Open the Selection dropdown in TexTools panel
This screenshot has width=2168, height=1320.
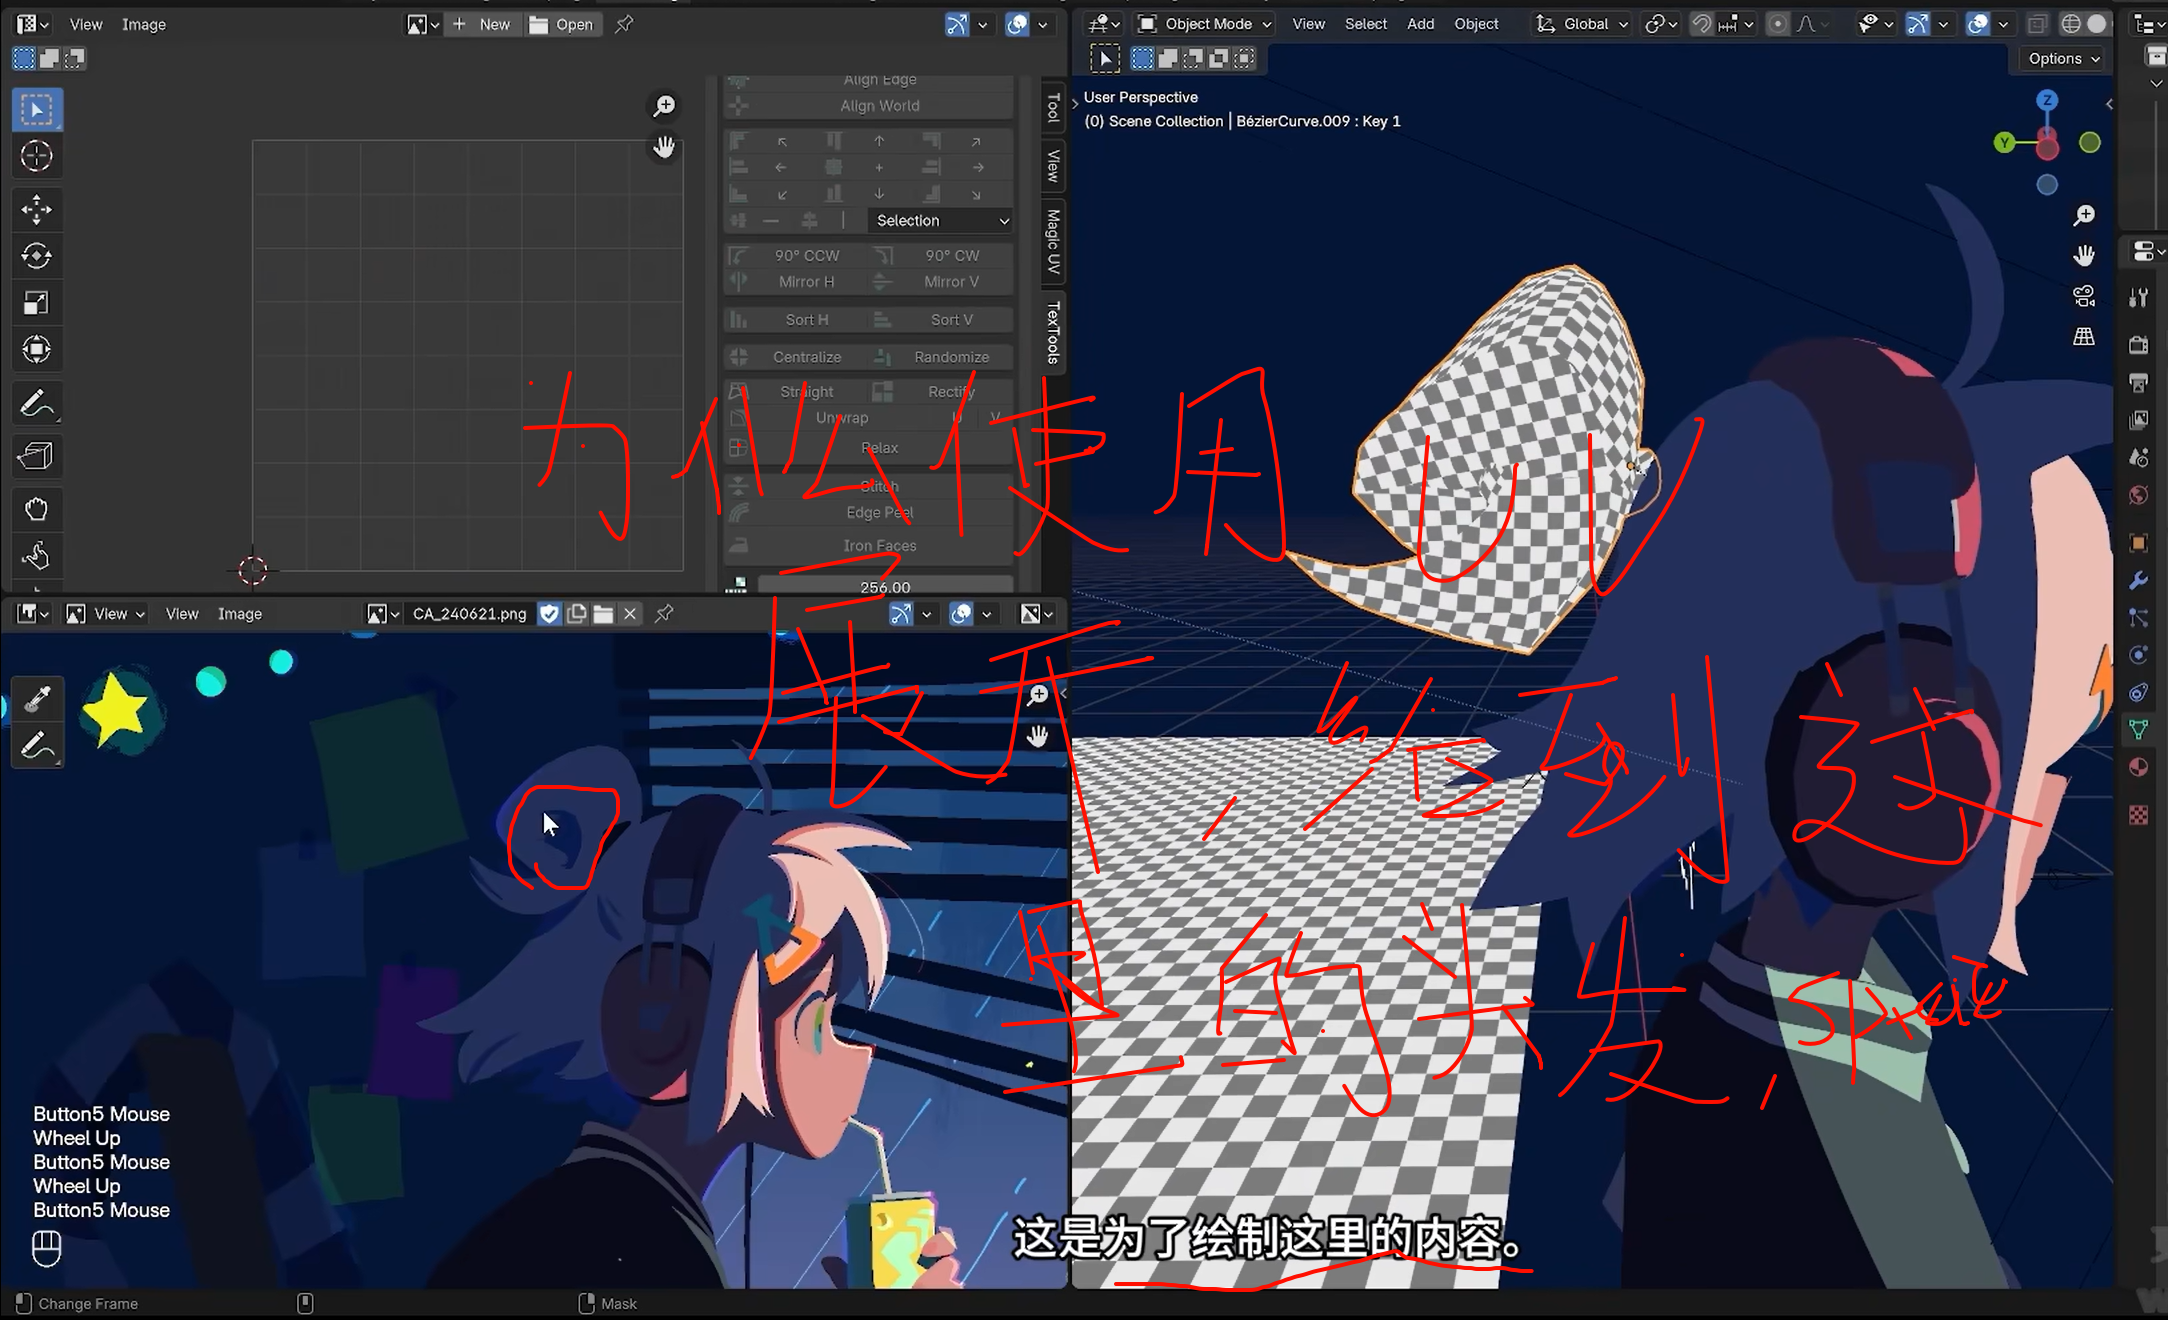941,221
